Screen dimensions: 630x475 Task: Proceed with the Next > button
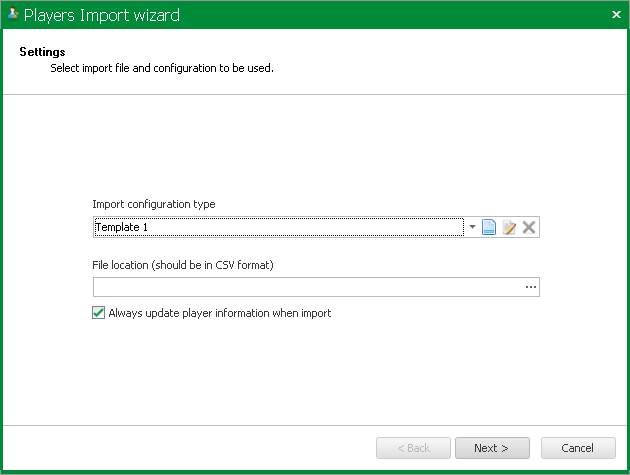[x=492, y=448]
